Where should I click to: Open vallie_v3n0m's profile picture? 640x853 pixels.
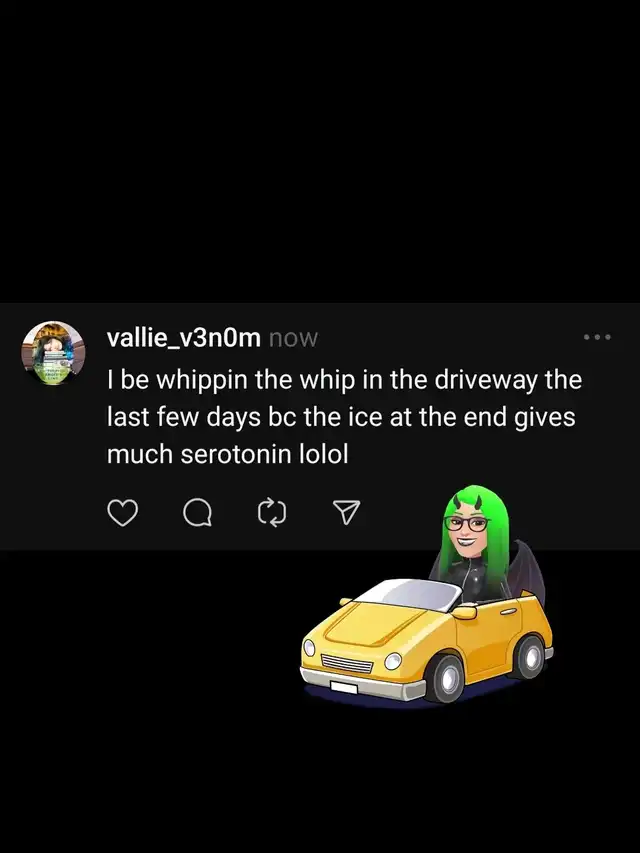pos(53,353)
